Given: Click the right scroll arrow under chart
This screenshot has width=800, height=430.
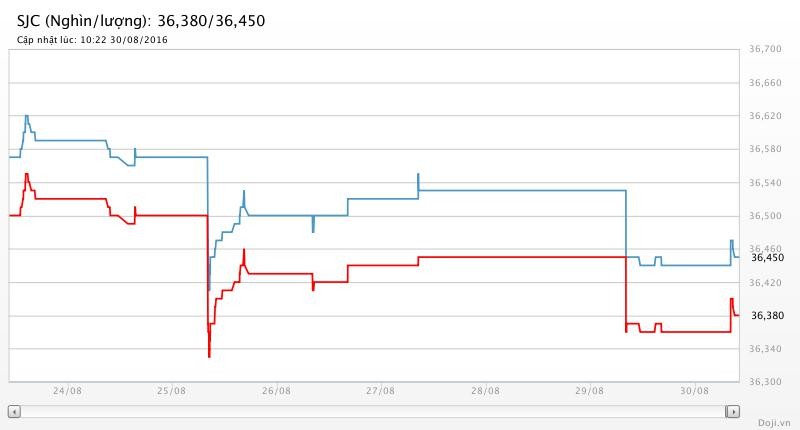Looking at the screenshot, I should (x=733, y=411).
